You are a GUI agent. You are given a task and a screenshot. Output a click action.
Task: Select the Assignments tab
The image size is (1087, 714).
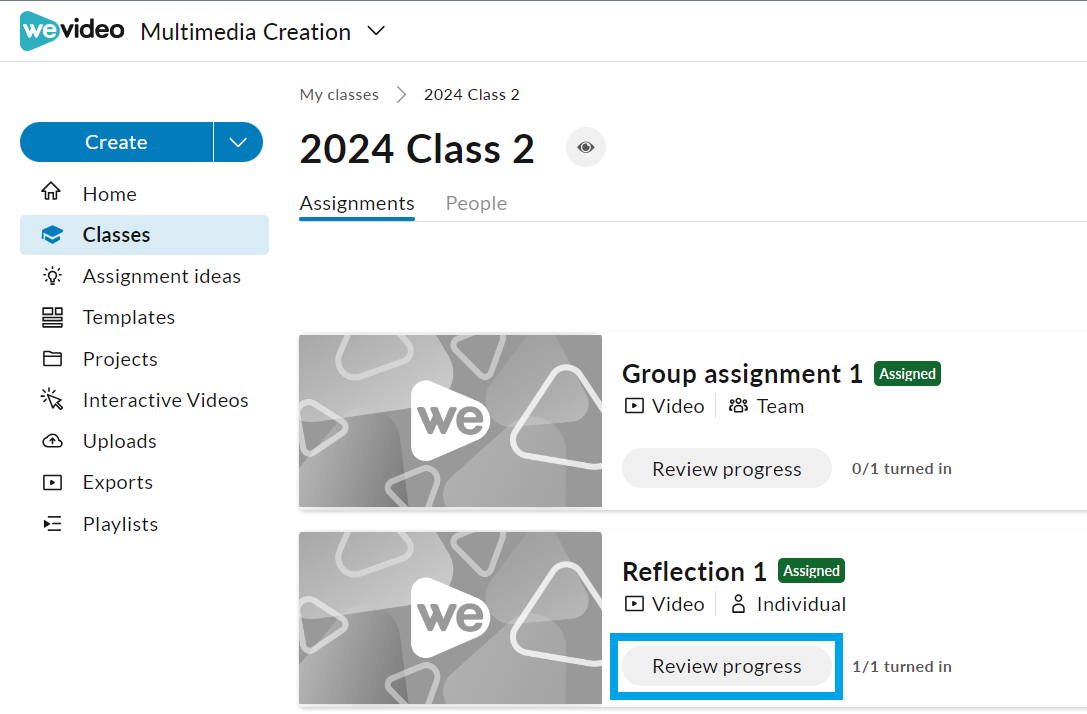coord(357,203)
